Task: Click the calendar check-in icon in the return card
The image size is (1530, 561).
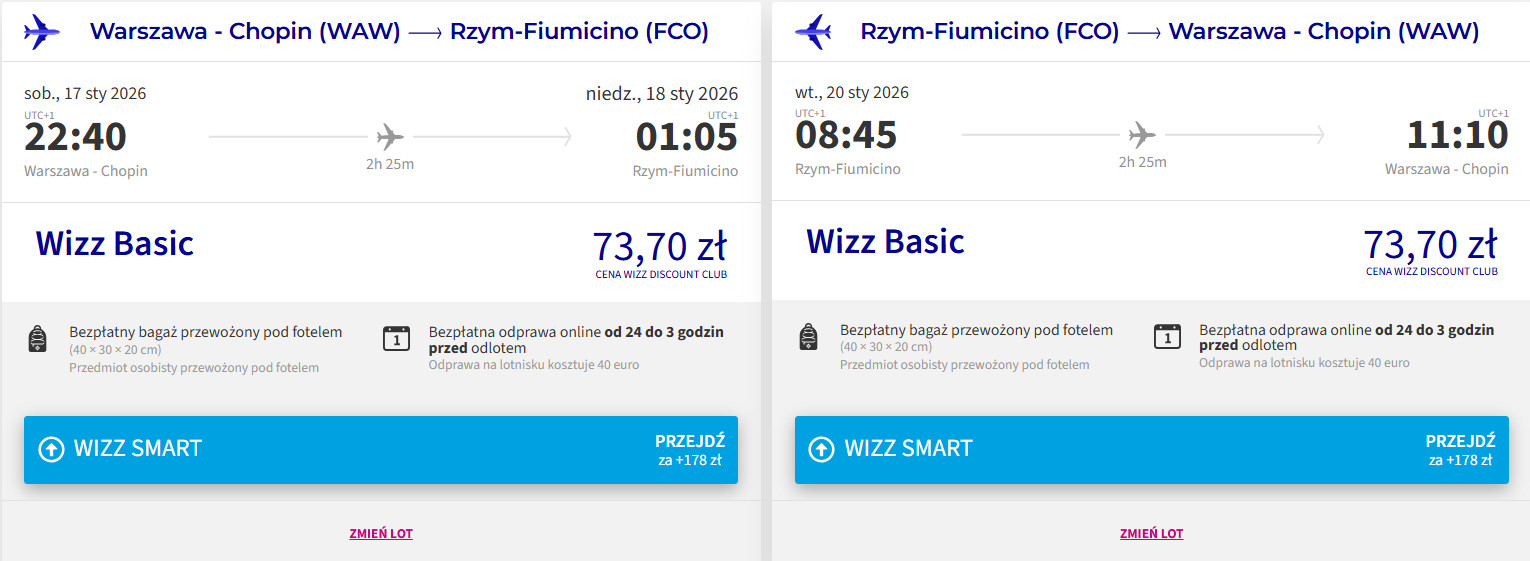Action: (x=1167, y=337)
